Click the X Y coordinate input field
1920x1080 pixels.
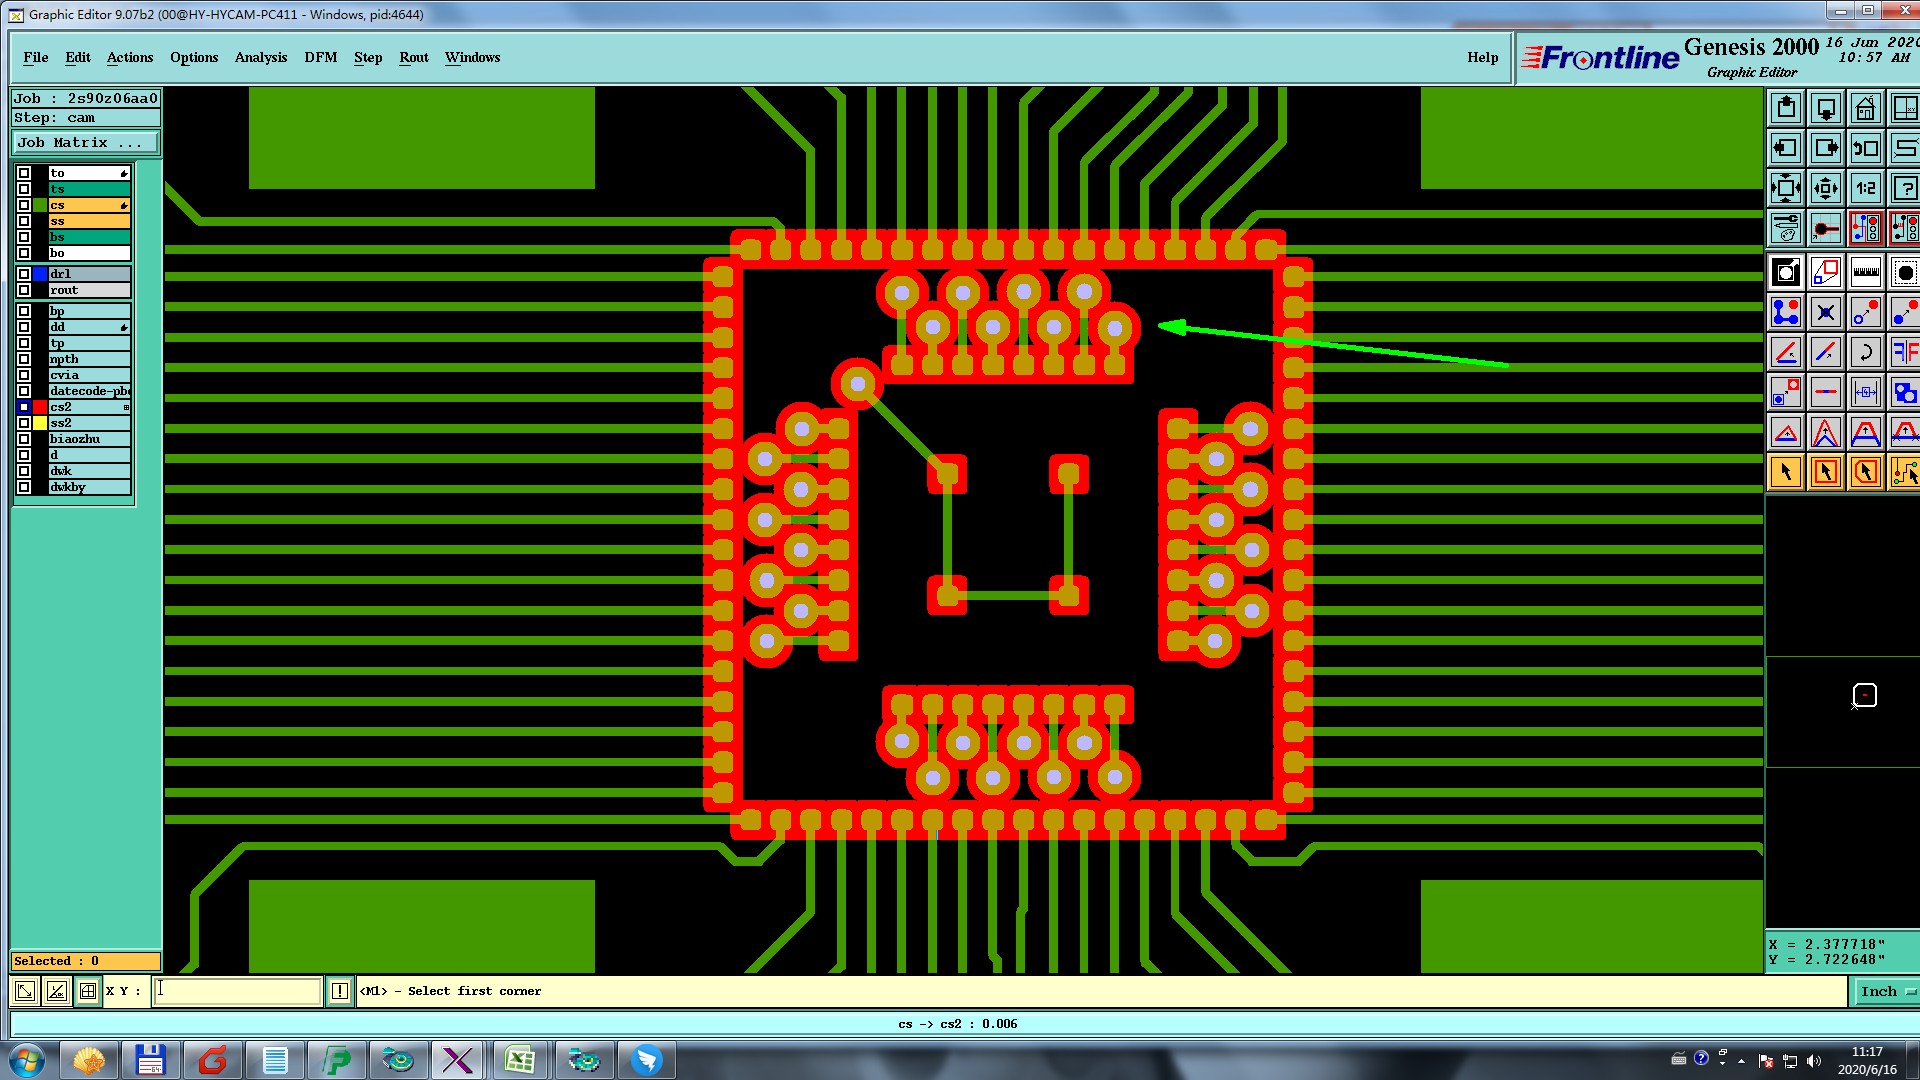tap(237, 991)
